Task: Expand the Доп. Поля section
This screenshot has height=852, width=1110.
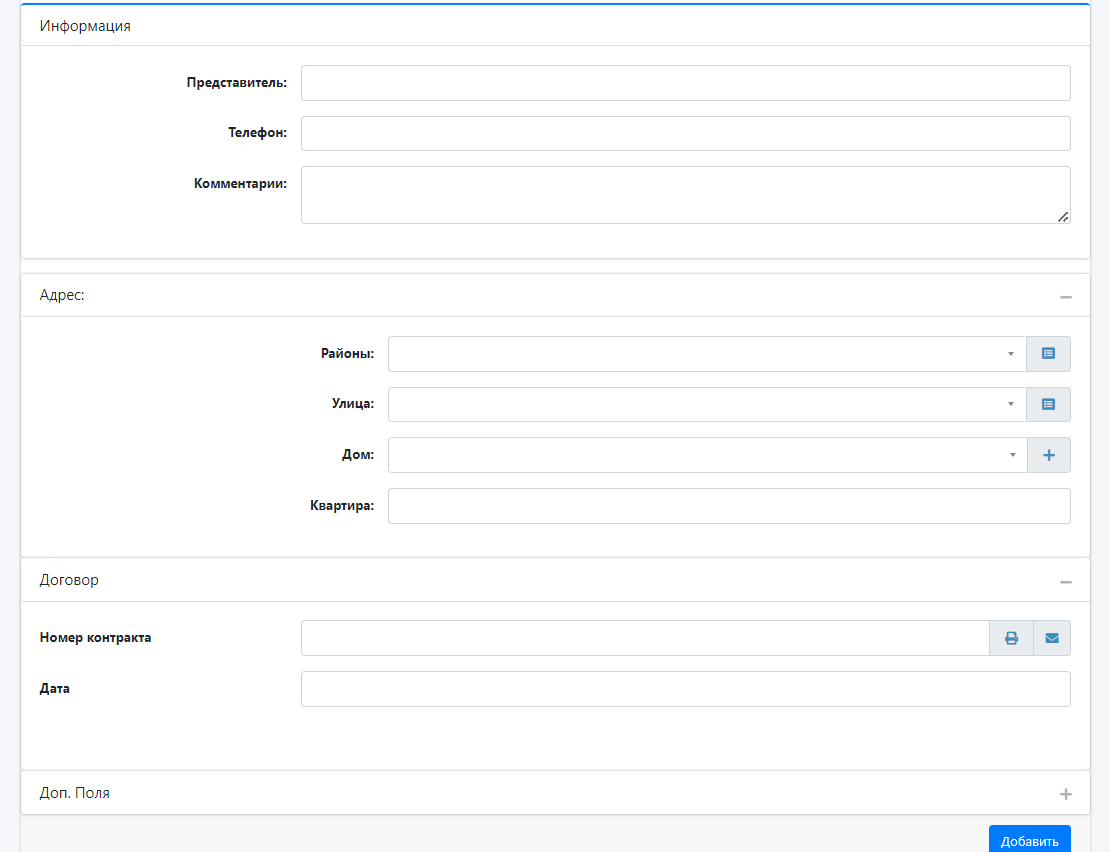Action: 1066,794
